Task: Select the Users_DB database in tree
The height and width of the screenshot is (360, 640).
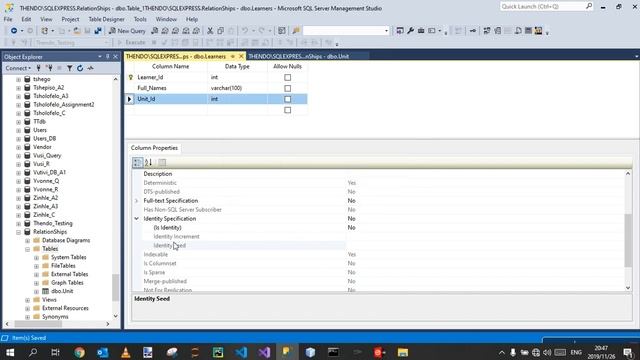Action: coord(44,138)
